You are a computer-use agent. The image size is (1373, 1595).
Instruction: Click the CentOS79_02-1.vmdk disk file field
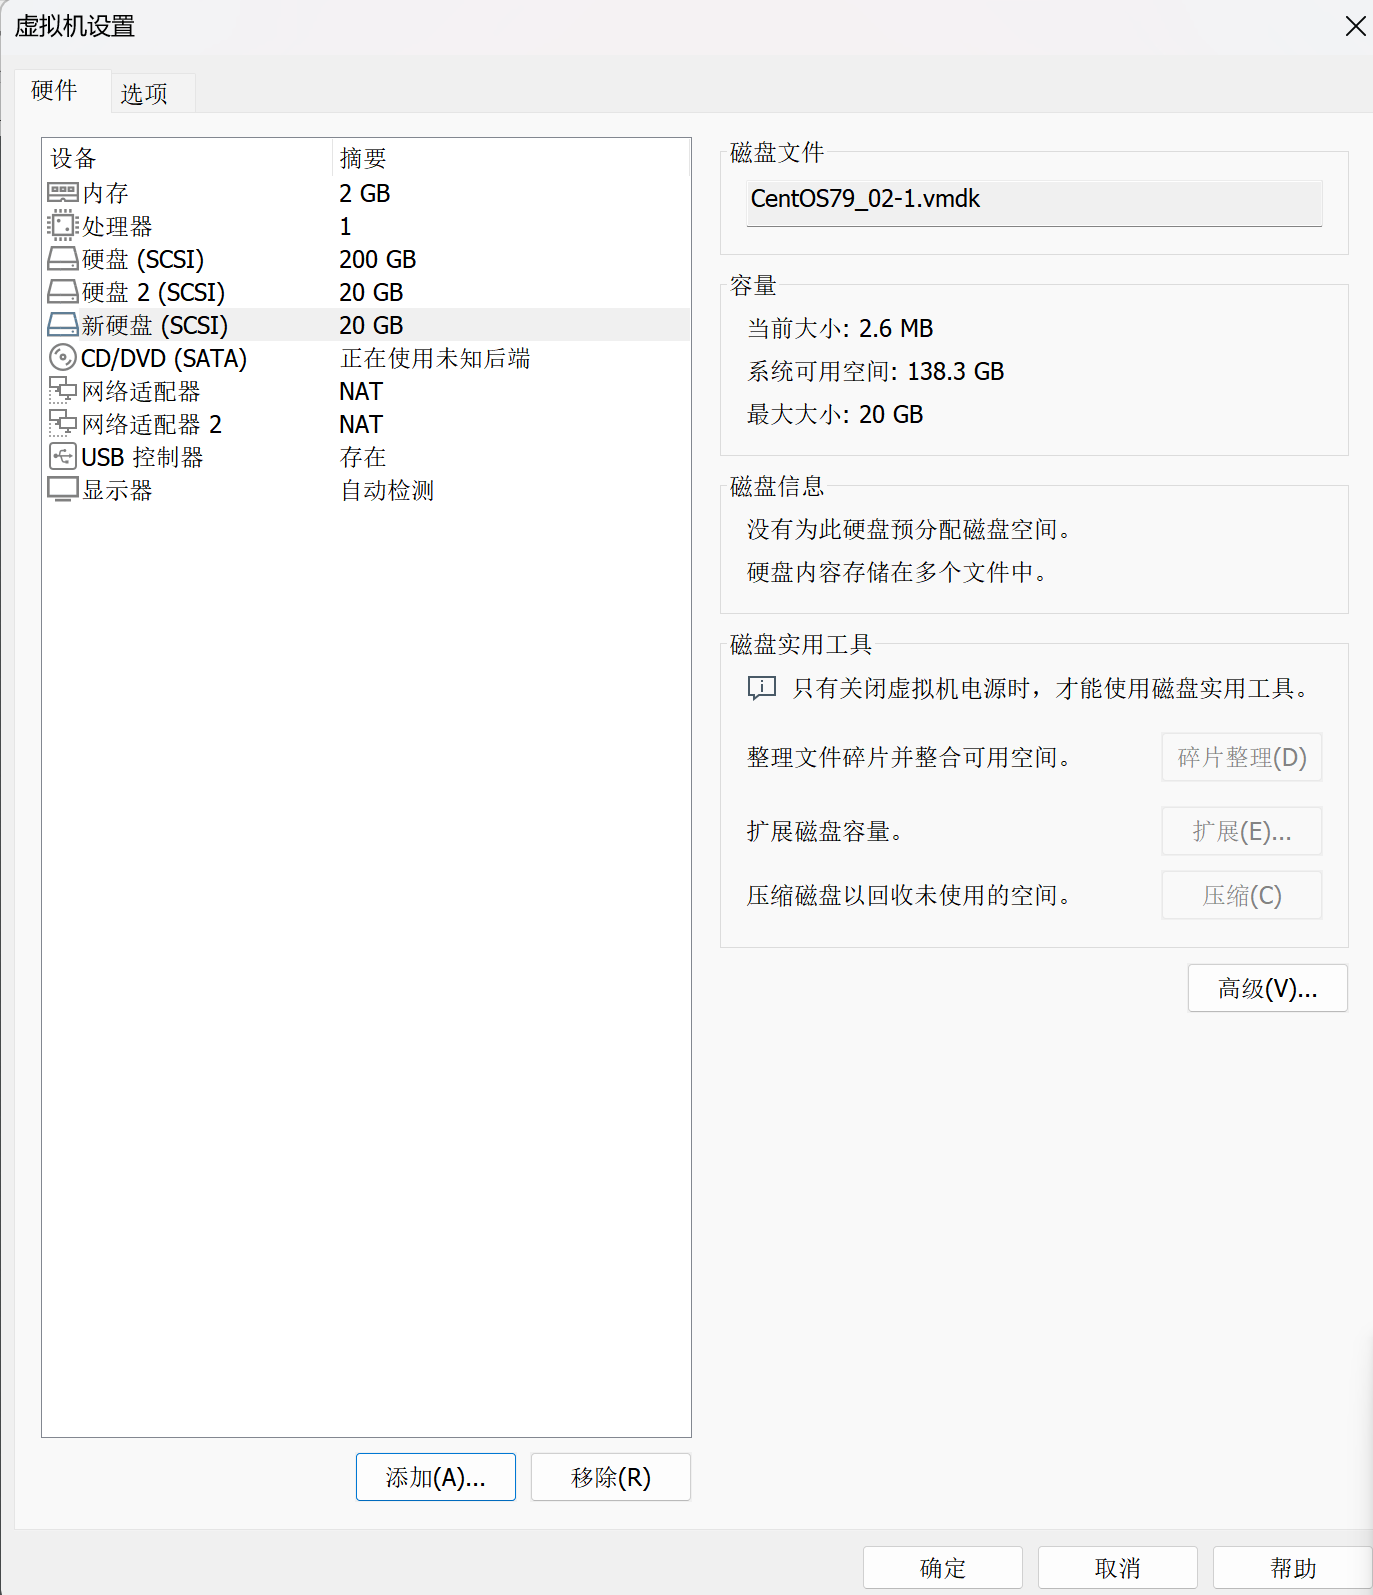tap(1034, 202)
